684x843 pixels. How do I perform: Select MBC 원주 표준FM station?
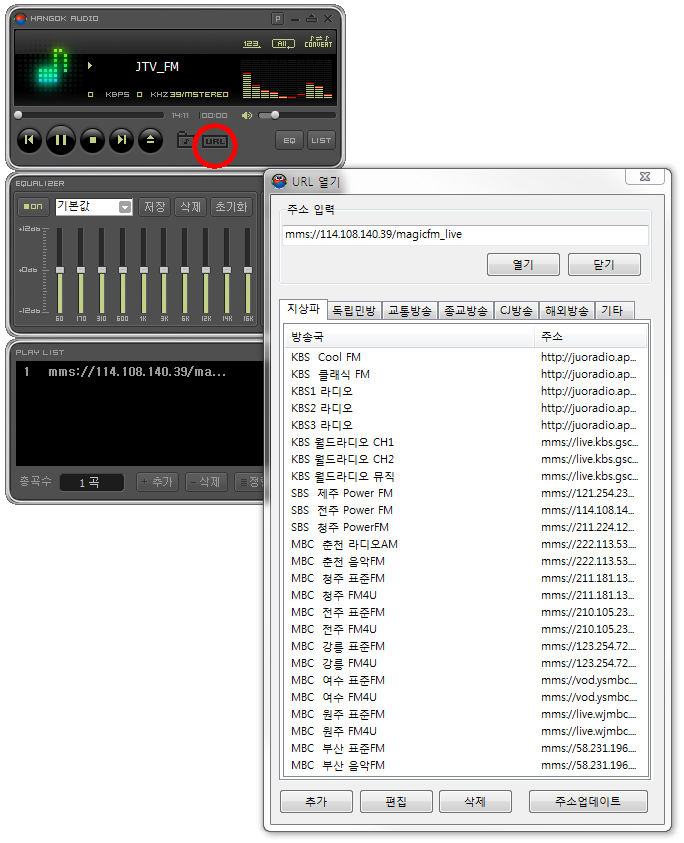(x=466, y=715)
